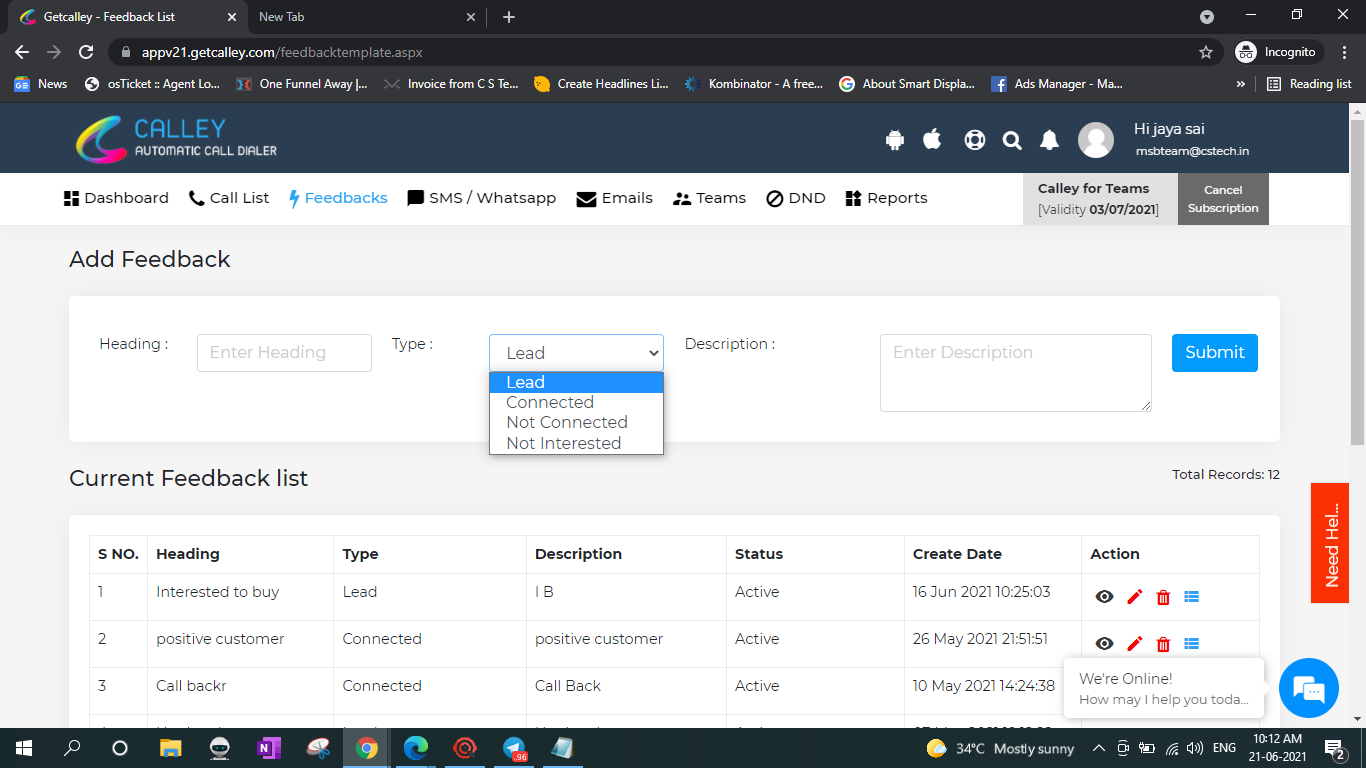Open new tab with plus button

point(509,17)
